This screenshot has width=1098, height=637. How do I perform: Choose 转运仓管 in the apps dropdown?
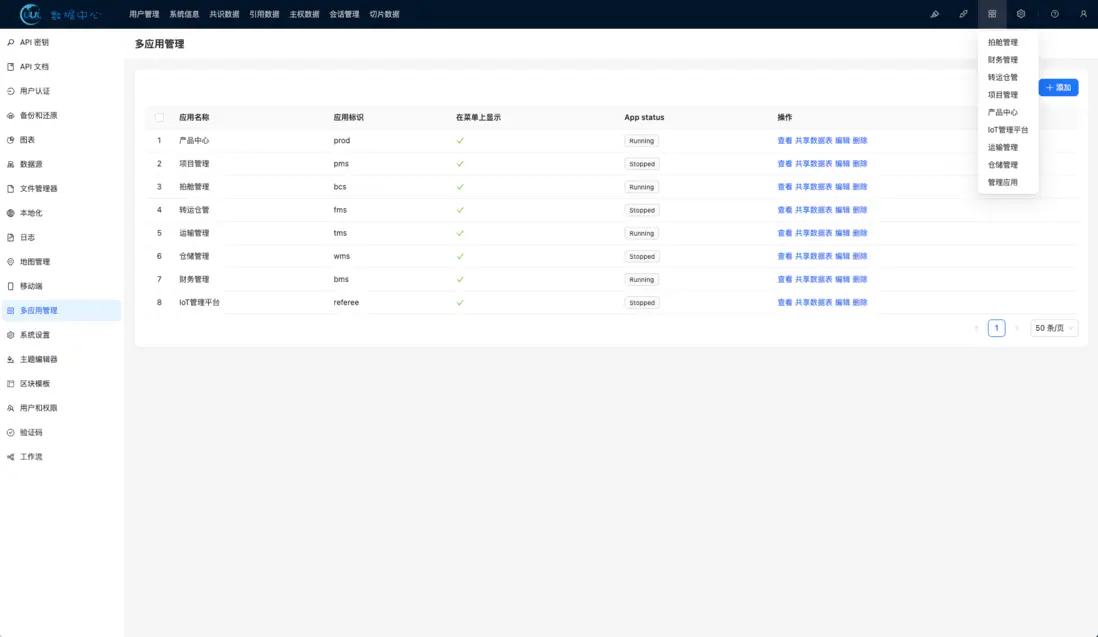tap(1008, 78)
